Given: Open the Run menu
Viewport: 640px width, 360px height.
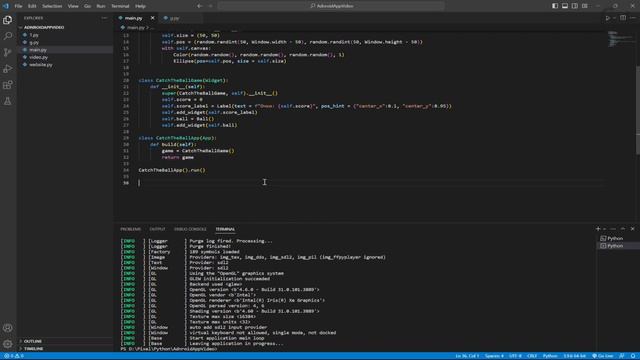Looking at the screenshot, I should pyautogui.click(x=101, y=6).
